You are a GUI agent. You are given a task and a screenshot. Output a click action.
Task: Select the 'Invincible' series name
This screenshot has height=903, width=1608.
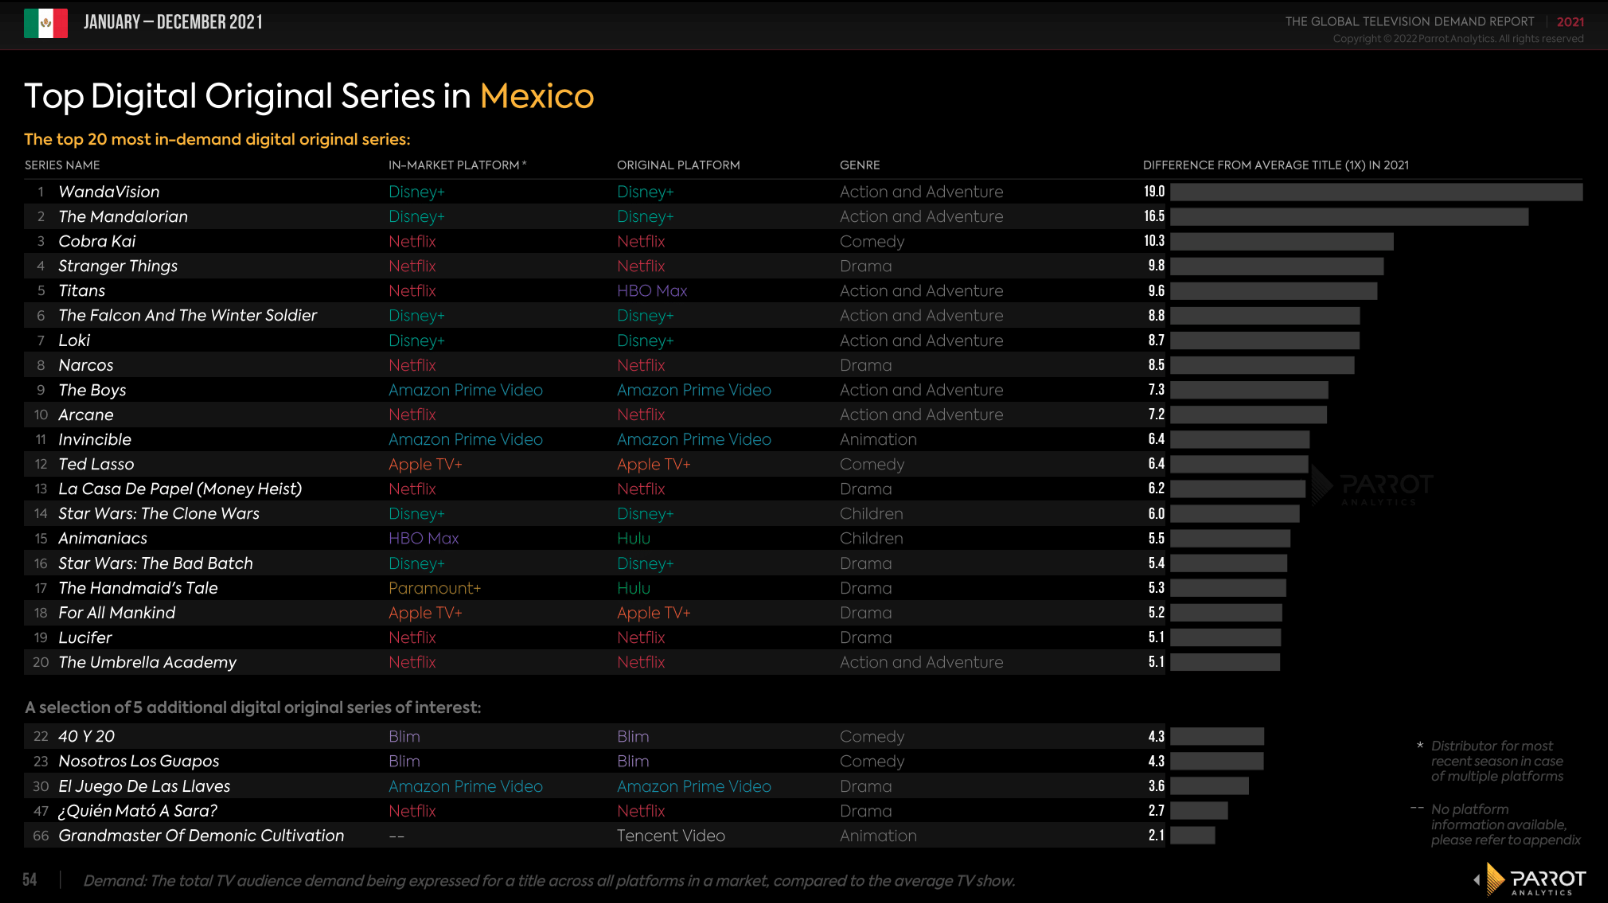(x=95, y=440)
